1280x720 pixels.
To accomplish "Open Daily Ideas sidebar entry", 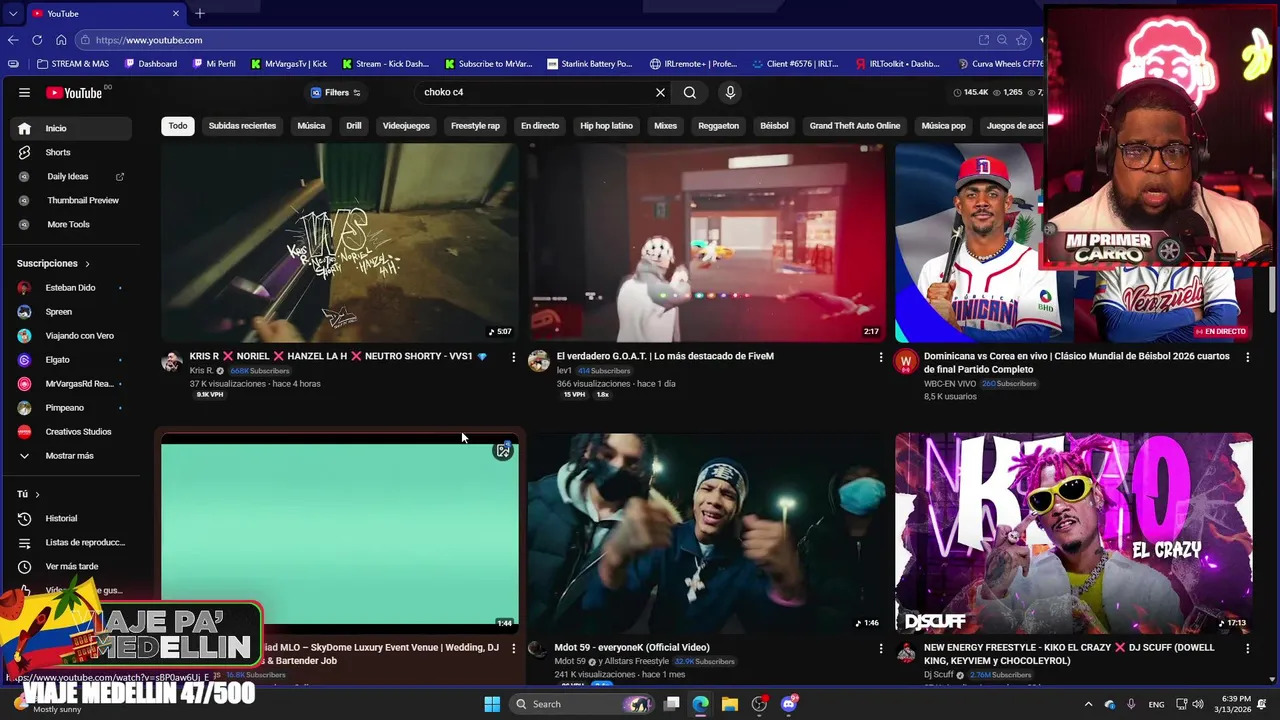I will [71, 176].
